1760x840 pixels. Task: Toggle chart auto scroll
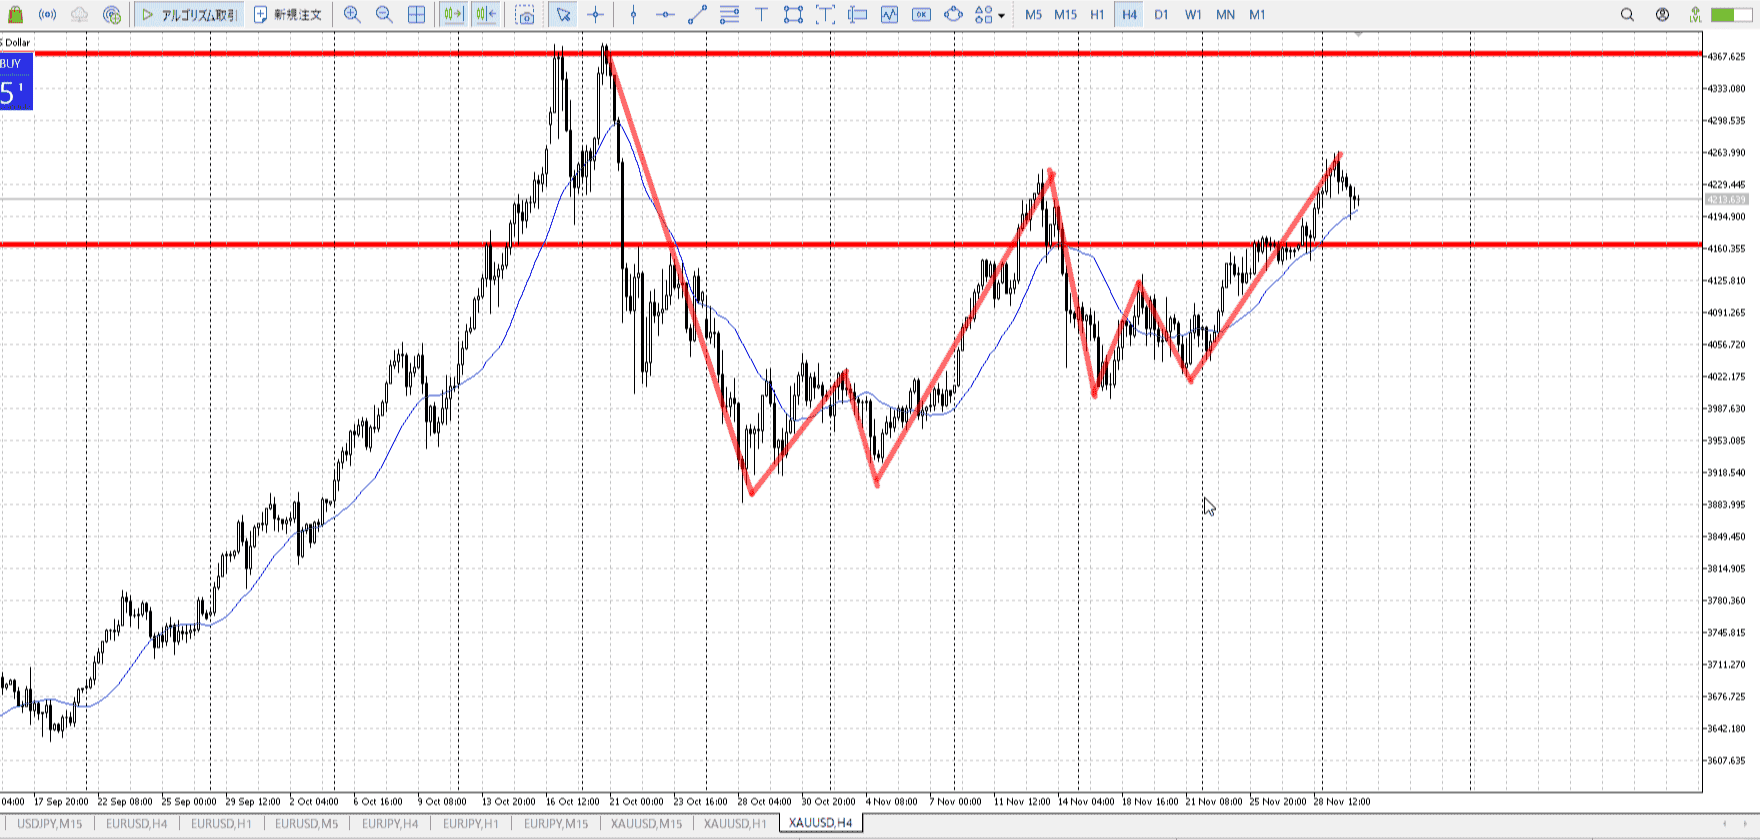453,15
